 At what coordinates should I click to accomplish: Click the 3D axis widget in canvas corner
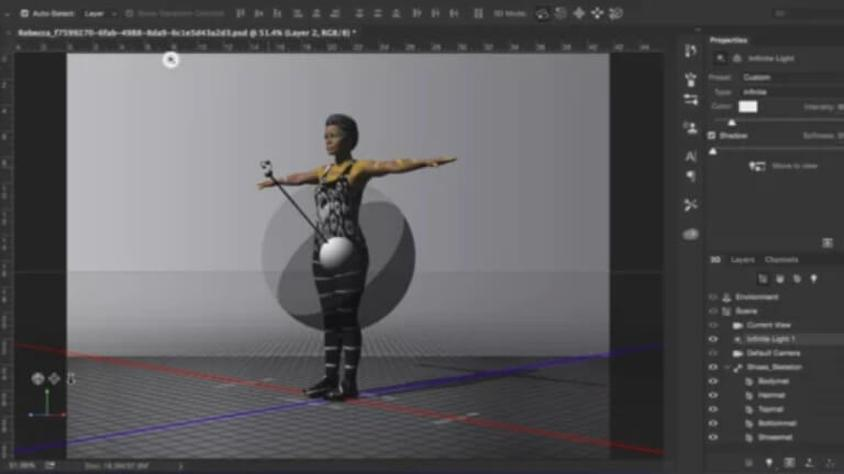click(47, 404)
